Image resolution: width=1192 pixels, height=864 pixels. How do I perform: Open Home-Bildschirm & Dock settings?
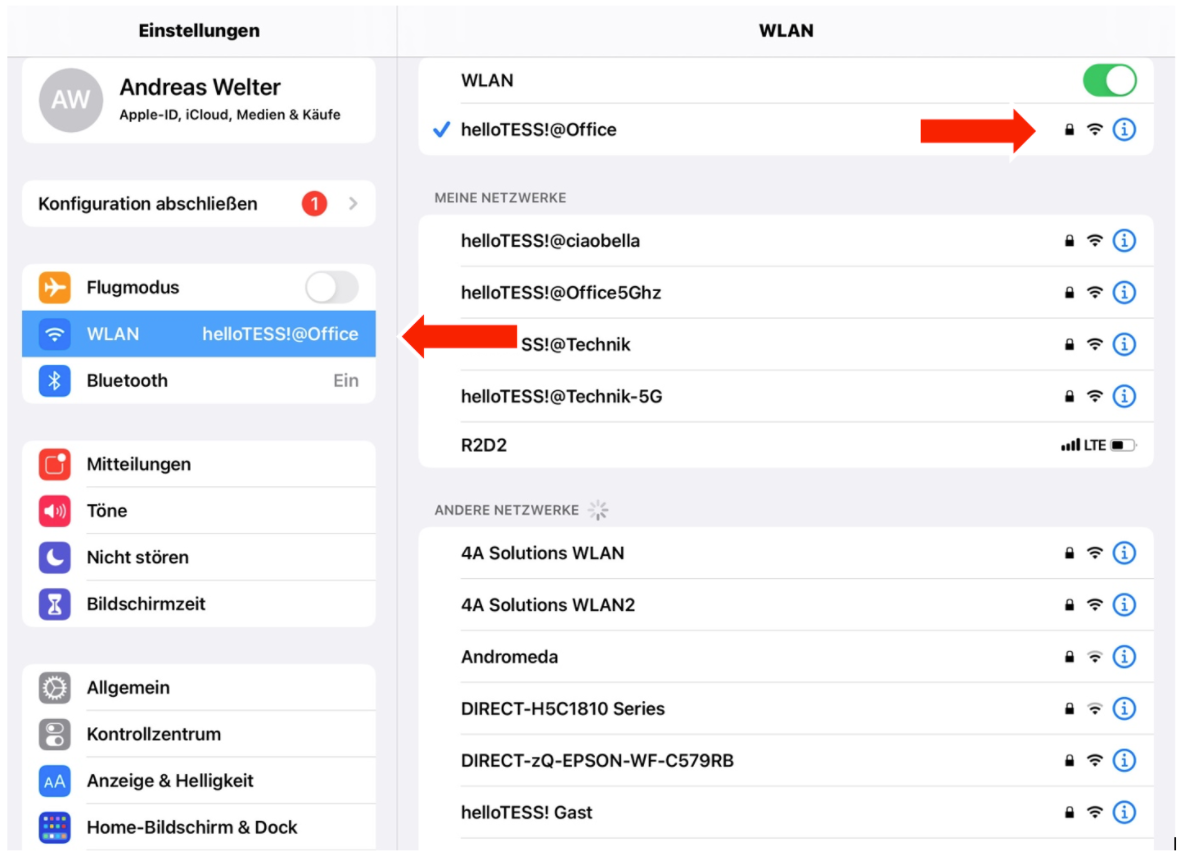point(199,827)
